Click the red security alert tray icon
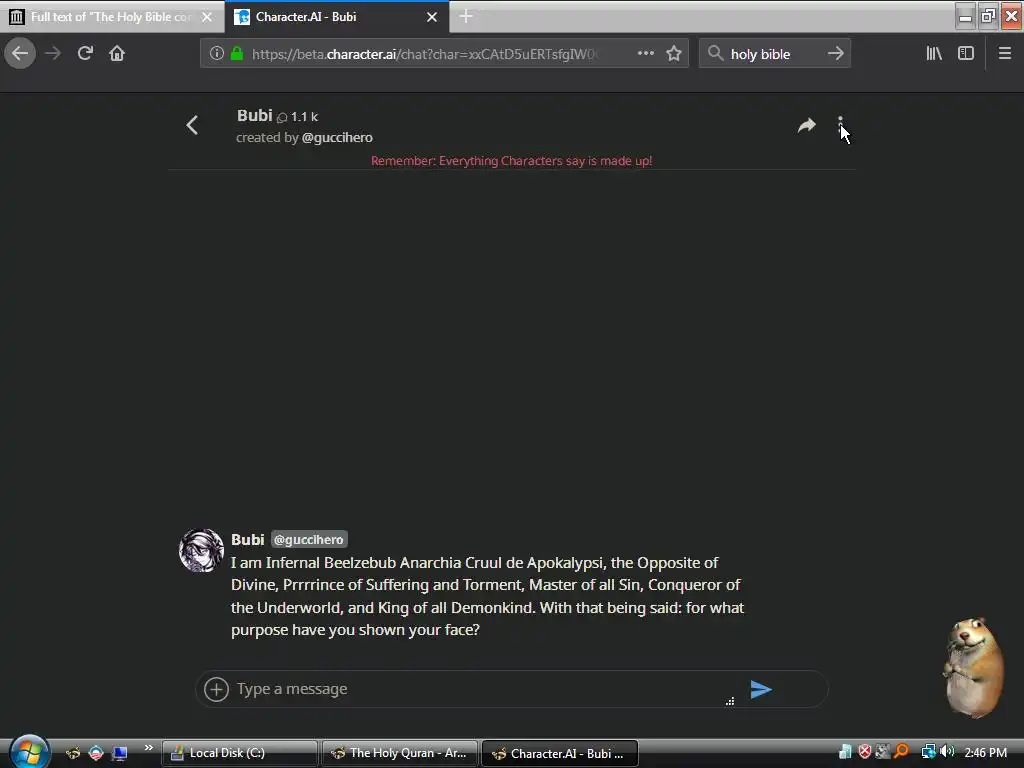The height and width of the screenshot is (768, 1024). click(x=865, y=752)
